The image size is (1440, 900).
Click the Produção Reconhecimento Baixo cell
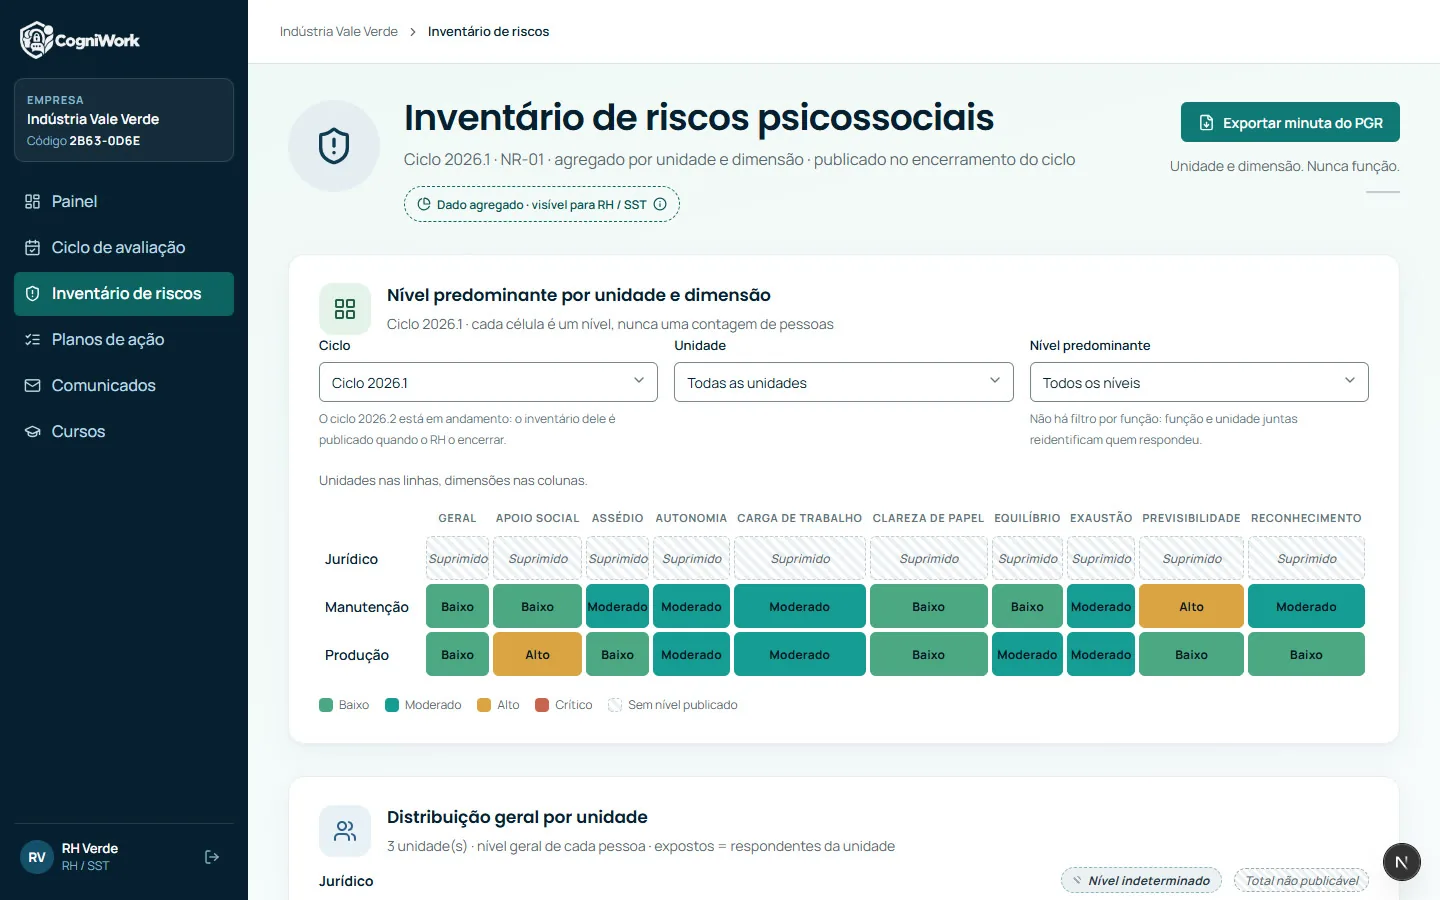pos(1306,654)
